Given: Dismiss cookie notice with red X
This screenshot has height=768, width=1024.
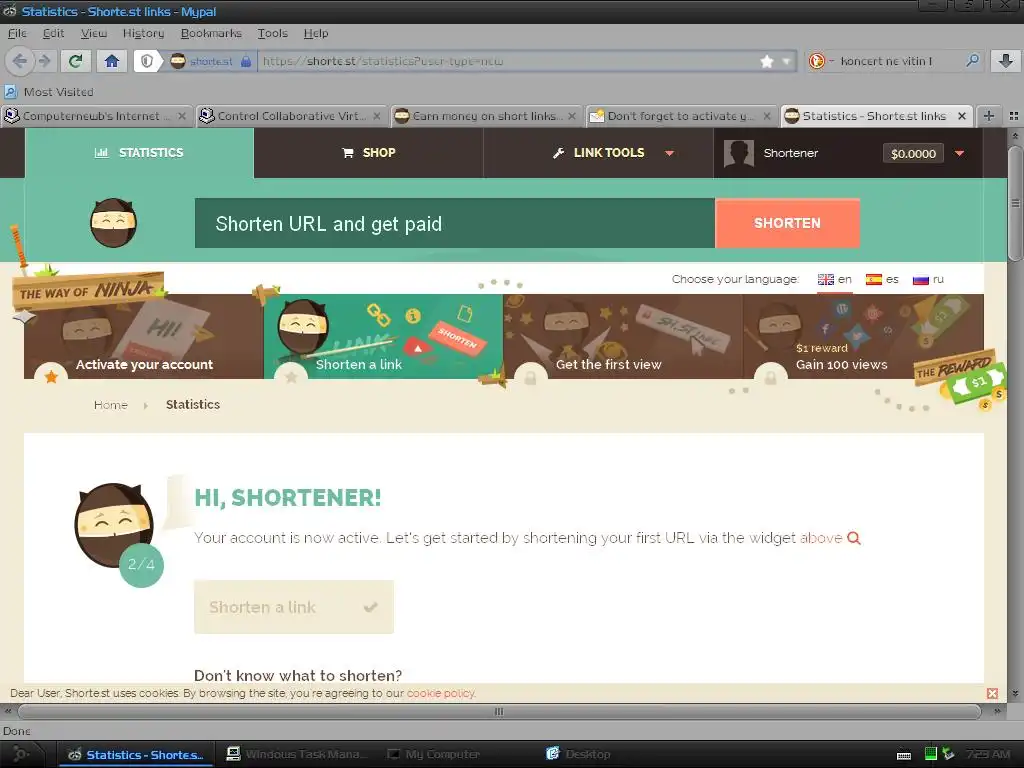Looking at the screenshot, I should click(x=992, y=694).
